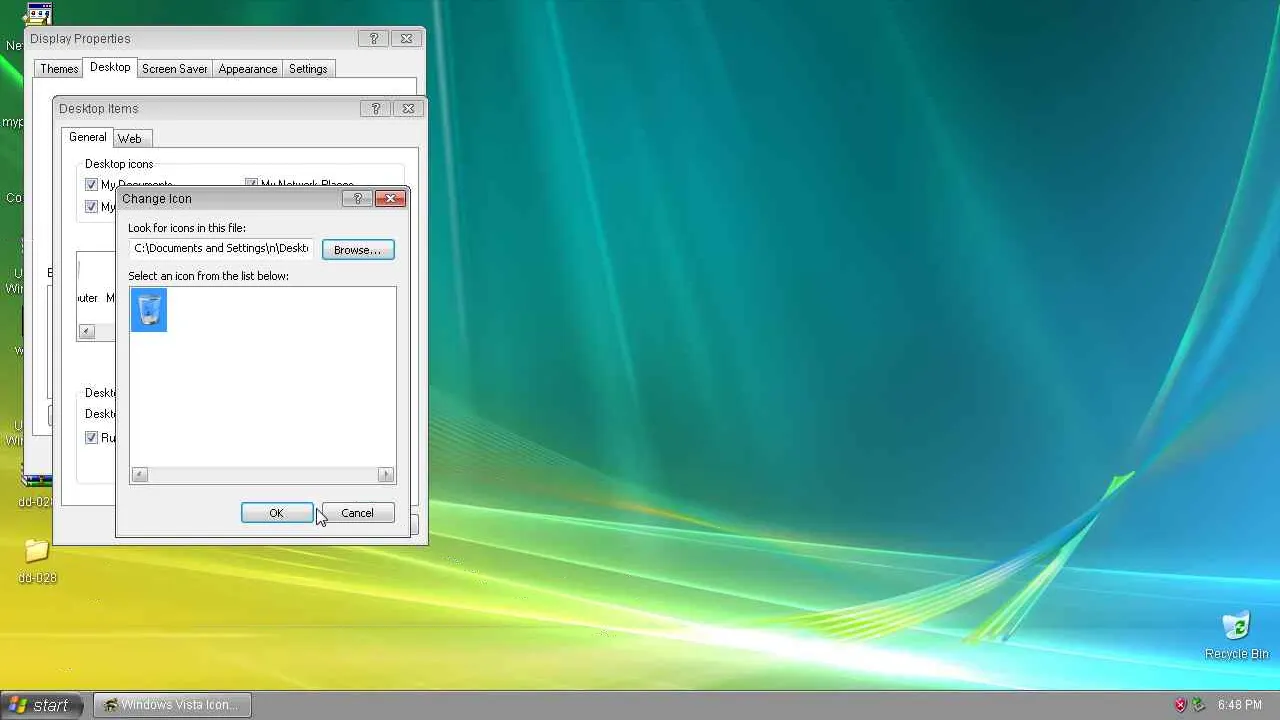
Task: Select the General tab in Desktop Items
Action: pos(88,137)
